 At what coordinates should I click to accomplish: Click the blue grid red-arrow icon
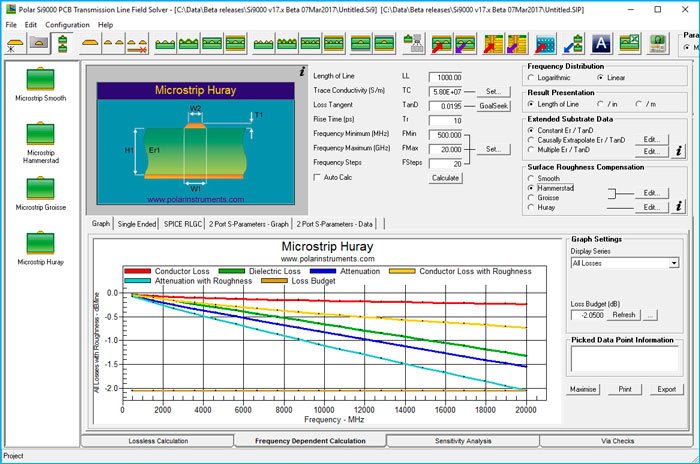[x=545, y=44]
